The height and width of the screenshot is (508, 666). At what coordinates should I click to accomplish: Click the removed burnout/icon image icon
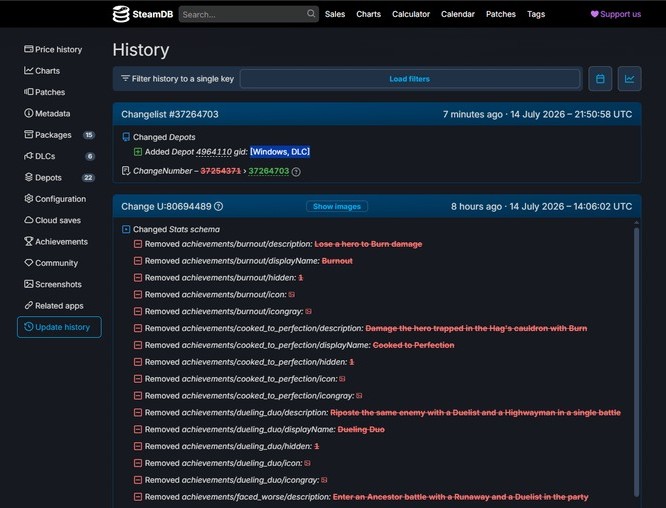291,294
